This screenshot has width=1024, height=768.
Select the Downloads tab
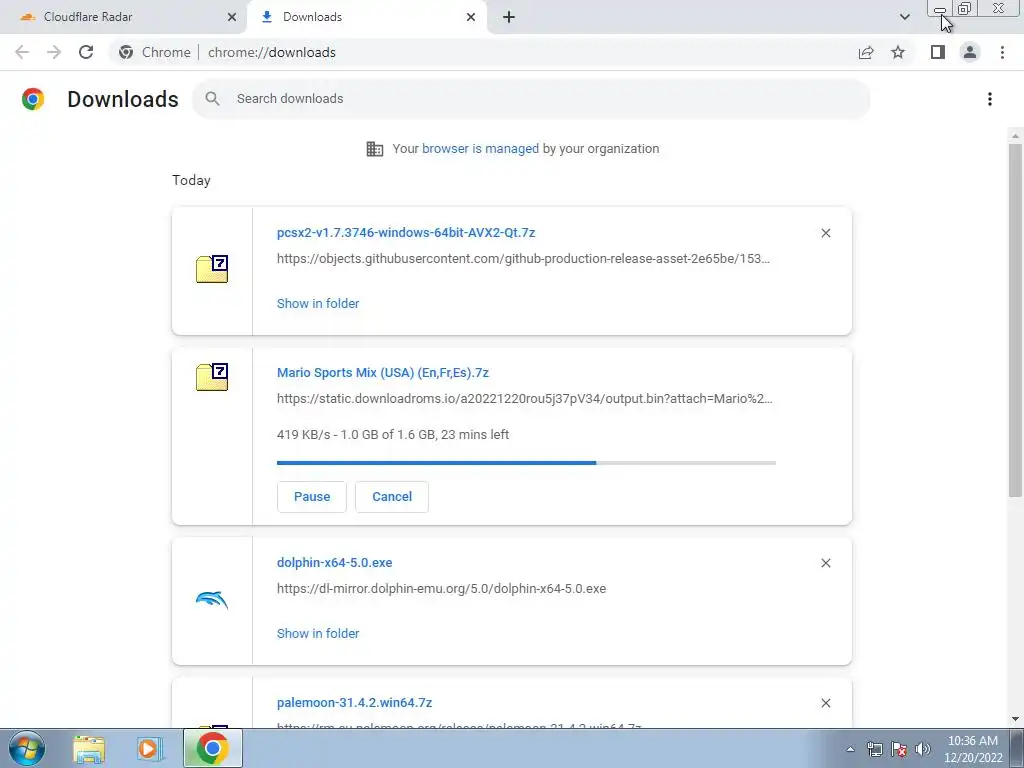(x=366, y=17)
